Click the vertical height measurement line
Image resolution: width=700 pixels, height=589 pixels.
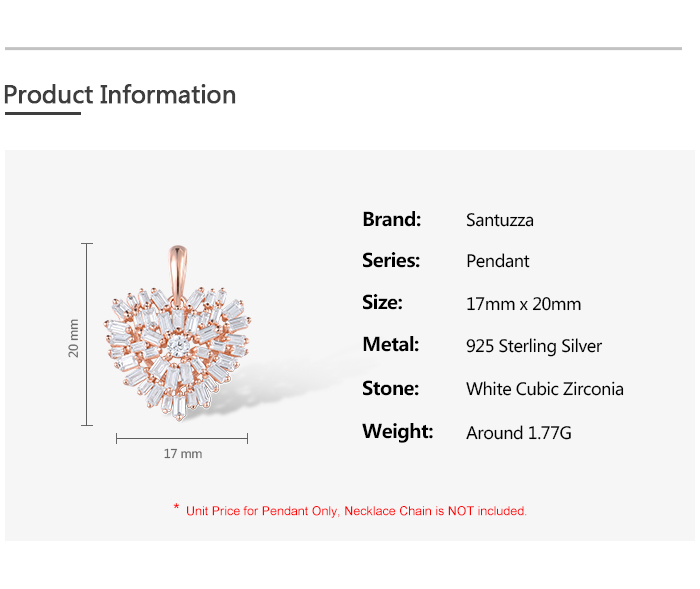(87, 334)
